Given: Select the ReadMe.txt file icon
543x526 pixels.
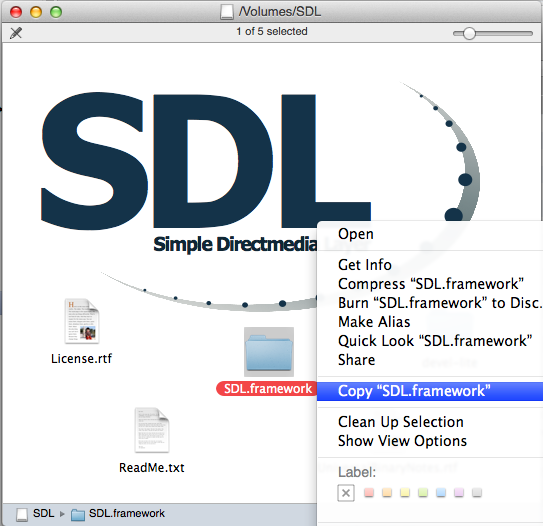Looking at the screenshot, I should click(x=152, y=430).
